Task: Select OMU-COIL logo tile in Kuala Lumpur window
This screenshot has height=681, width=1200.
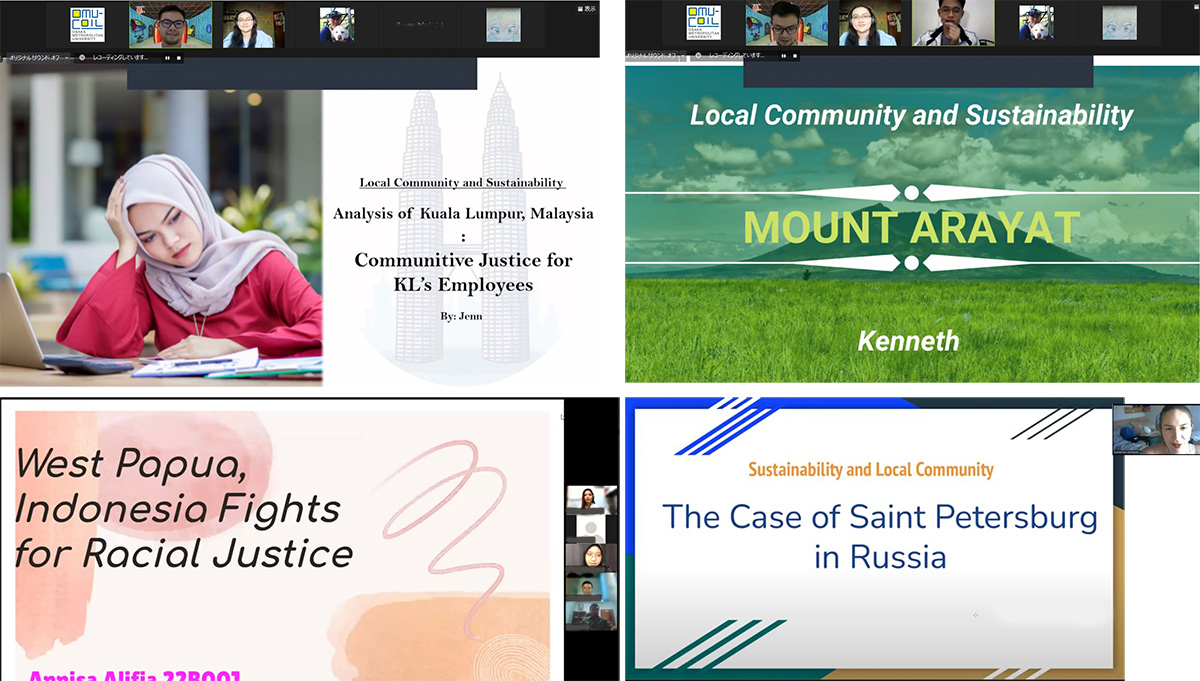Action: (86, 24)
